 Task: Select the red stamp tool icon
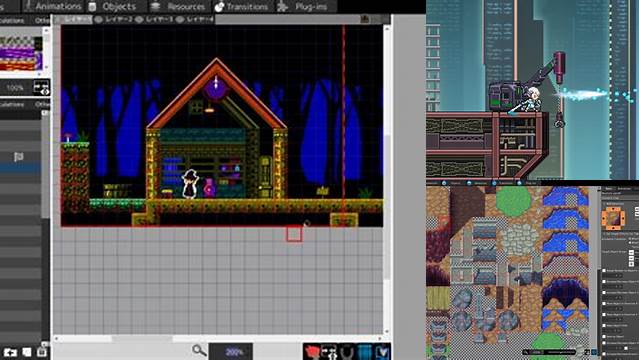[x=312, y=351]
